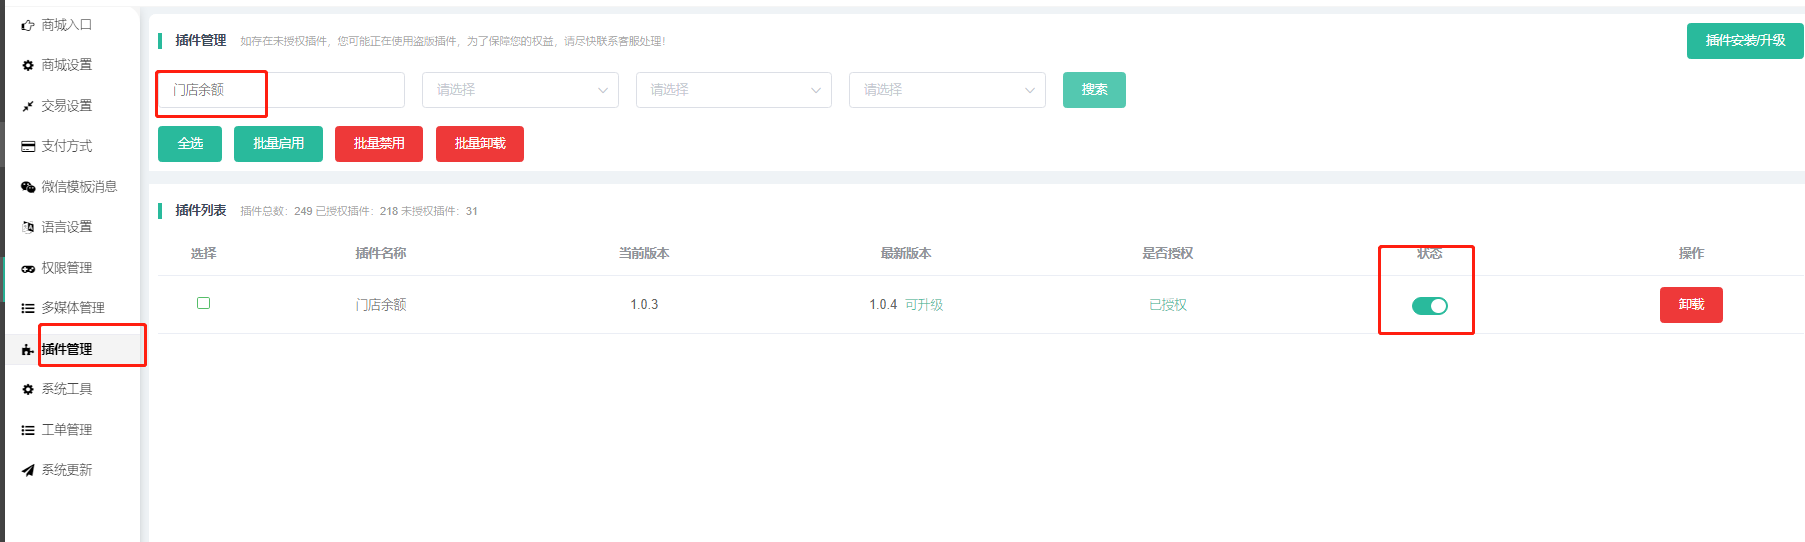Screen dimensions: 1805x542
Task: Toggle the 门店余额 plugin status switch
Action: point(1430,306)
